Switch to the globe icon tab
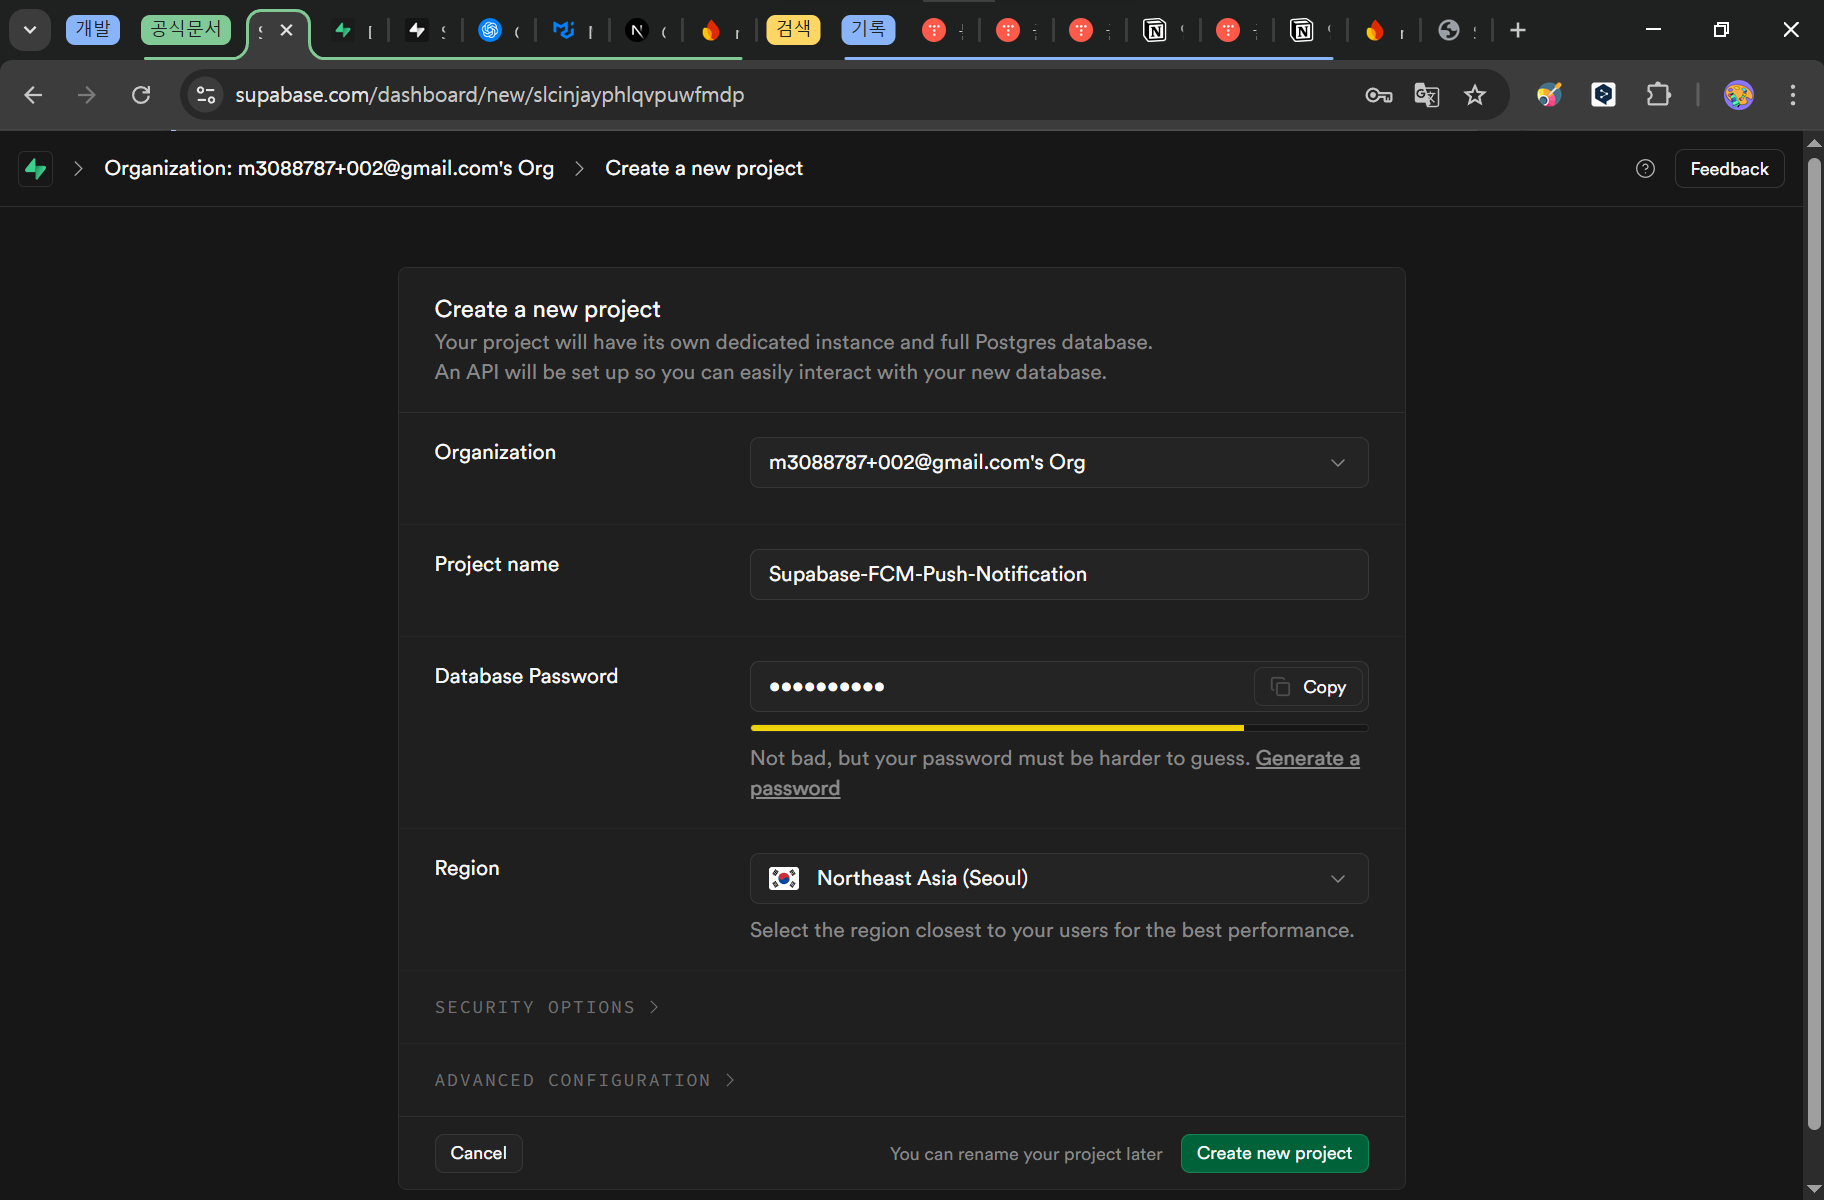 click(x=1449, y=30)
